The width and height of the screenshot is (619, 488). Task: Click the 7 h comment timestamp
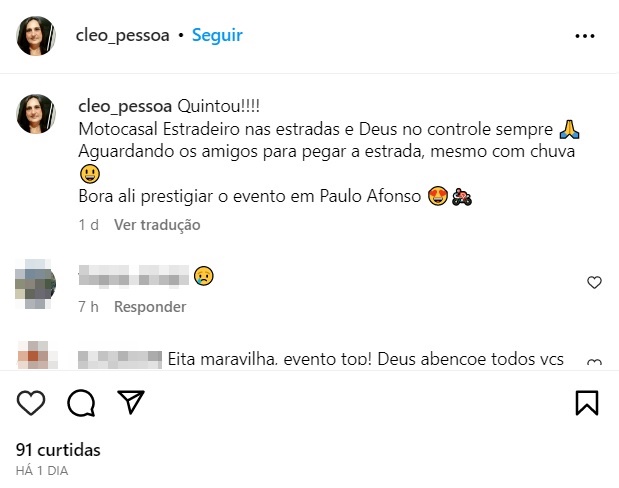point(88,307)
